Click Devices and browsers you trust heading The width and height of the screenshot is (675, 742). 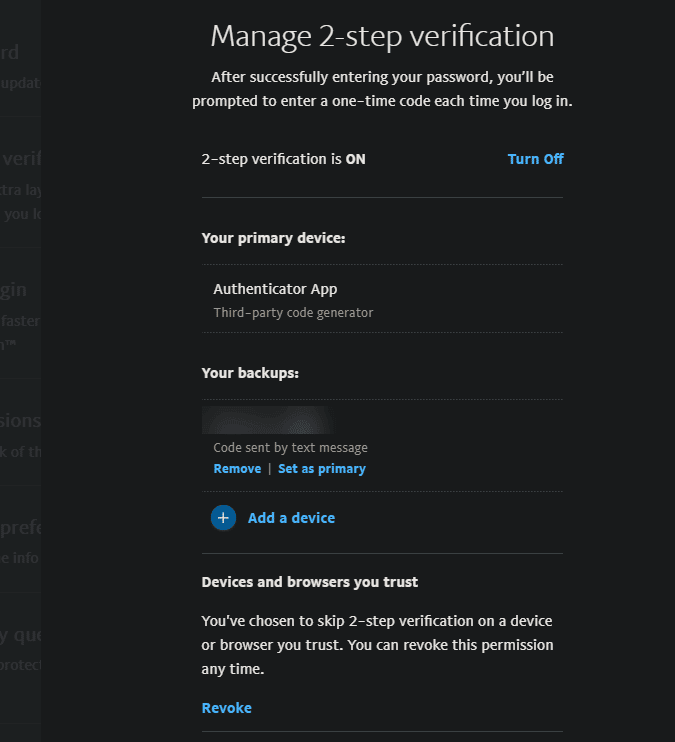[310, 582]
